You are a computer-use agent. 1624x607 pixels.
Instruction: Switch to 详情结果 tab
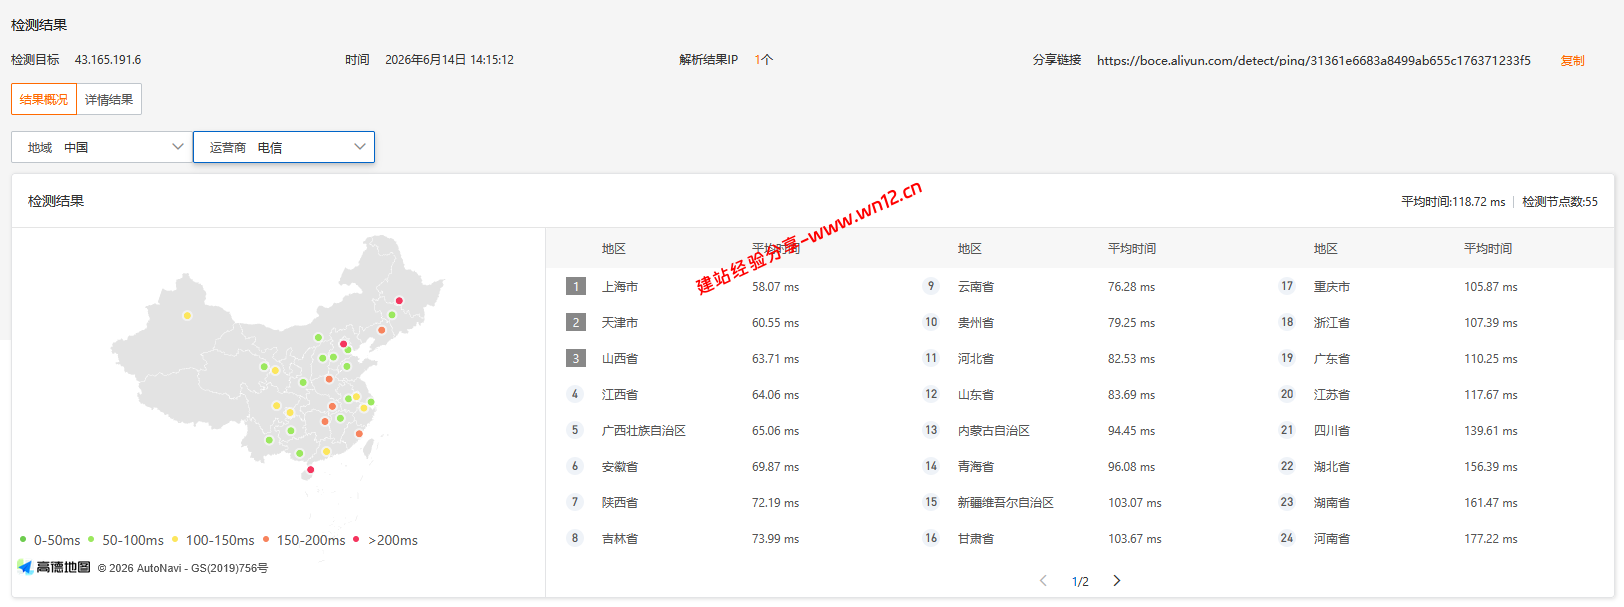109,99
